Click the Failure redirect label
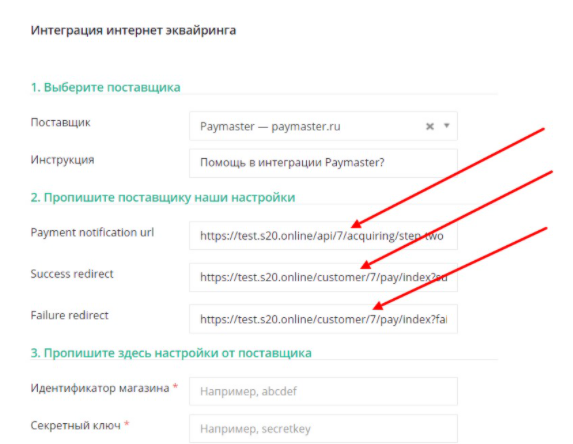Image resolution: width=573 pixels, height=444 pixels. point(69,315)
